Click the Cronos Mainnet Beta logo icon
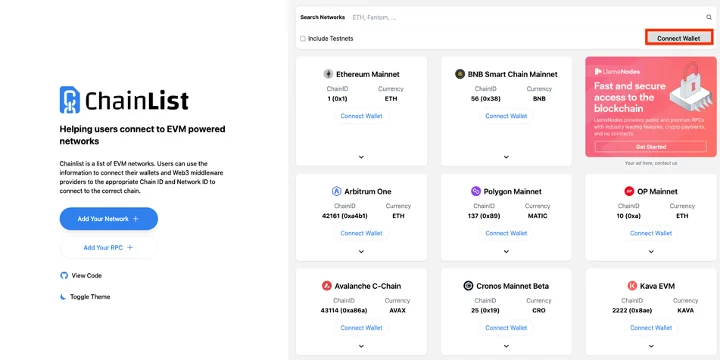Viewport: 720px width, 360px height. (x=468, y=286)
